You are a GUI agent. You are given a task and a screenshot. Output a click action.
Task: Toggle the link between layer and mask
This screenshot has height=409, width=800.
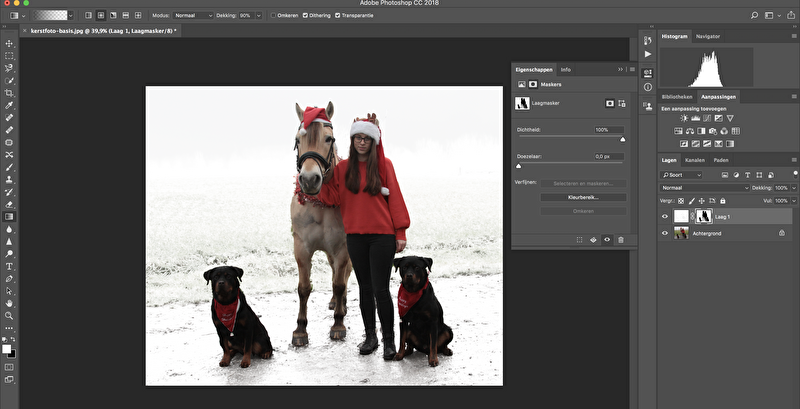click(x=692, y=216)
